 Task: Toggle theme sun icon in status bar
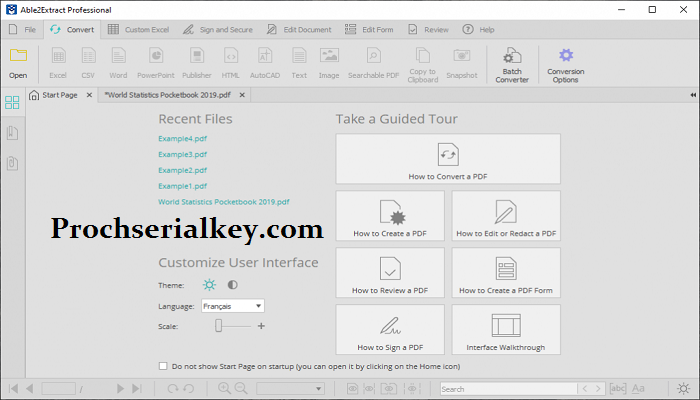click(683, 388)
